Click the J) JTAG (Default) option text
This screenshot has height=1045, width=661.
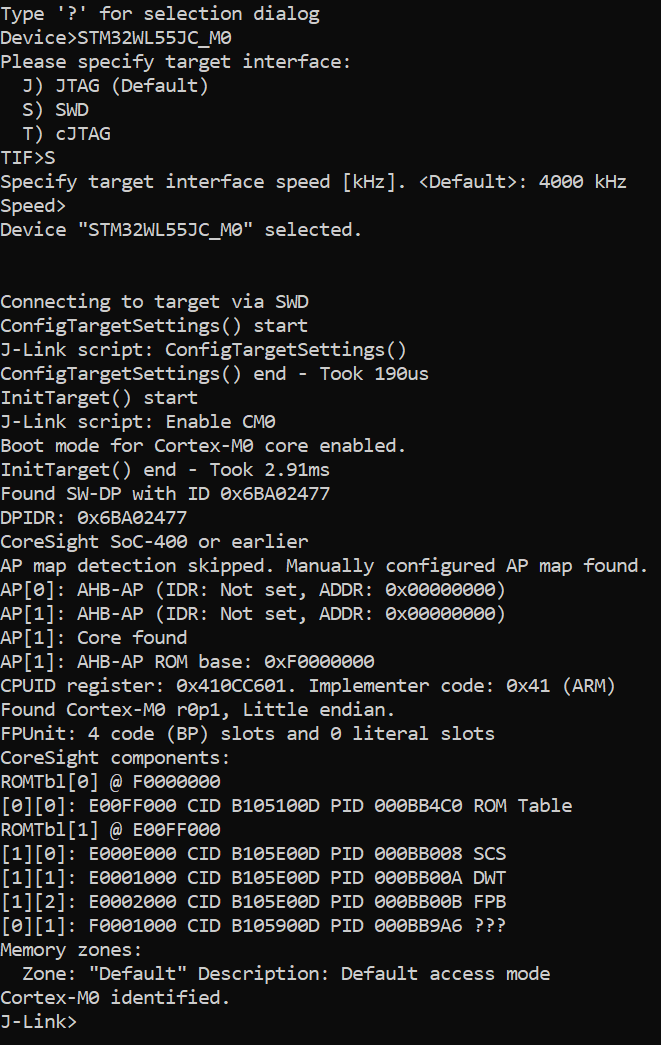115,86
